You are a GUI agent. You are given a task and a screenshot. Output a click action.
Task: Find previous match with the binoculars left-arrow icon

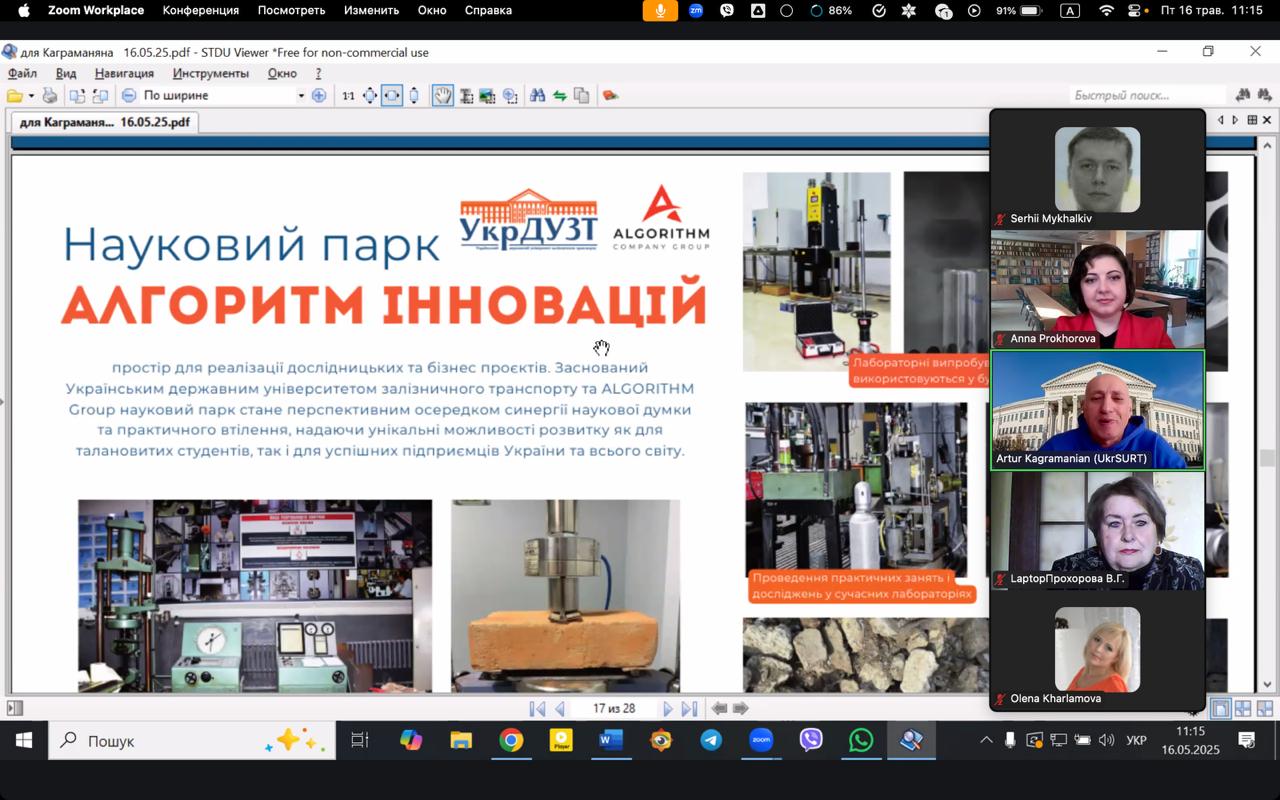[x=1243, y=95]
